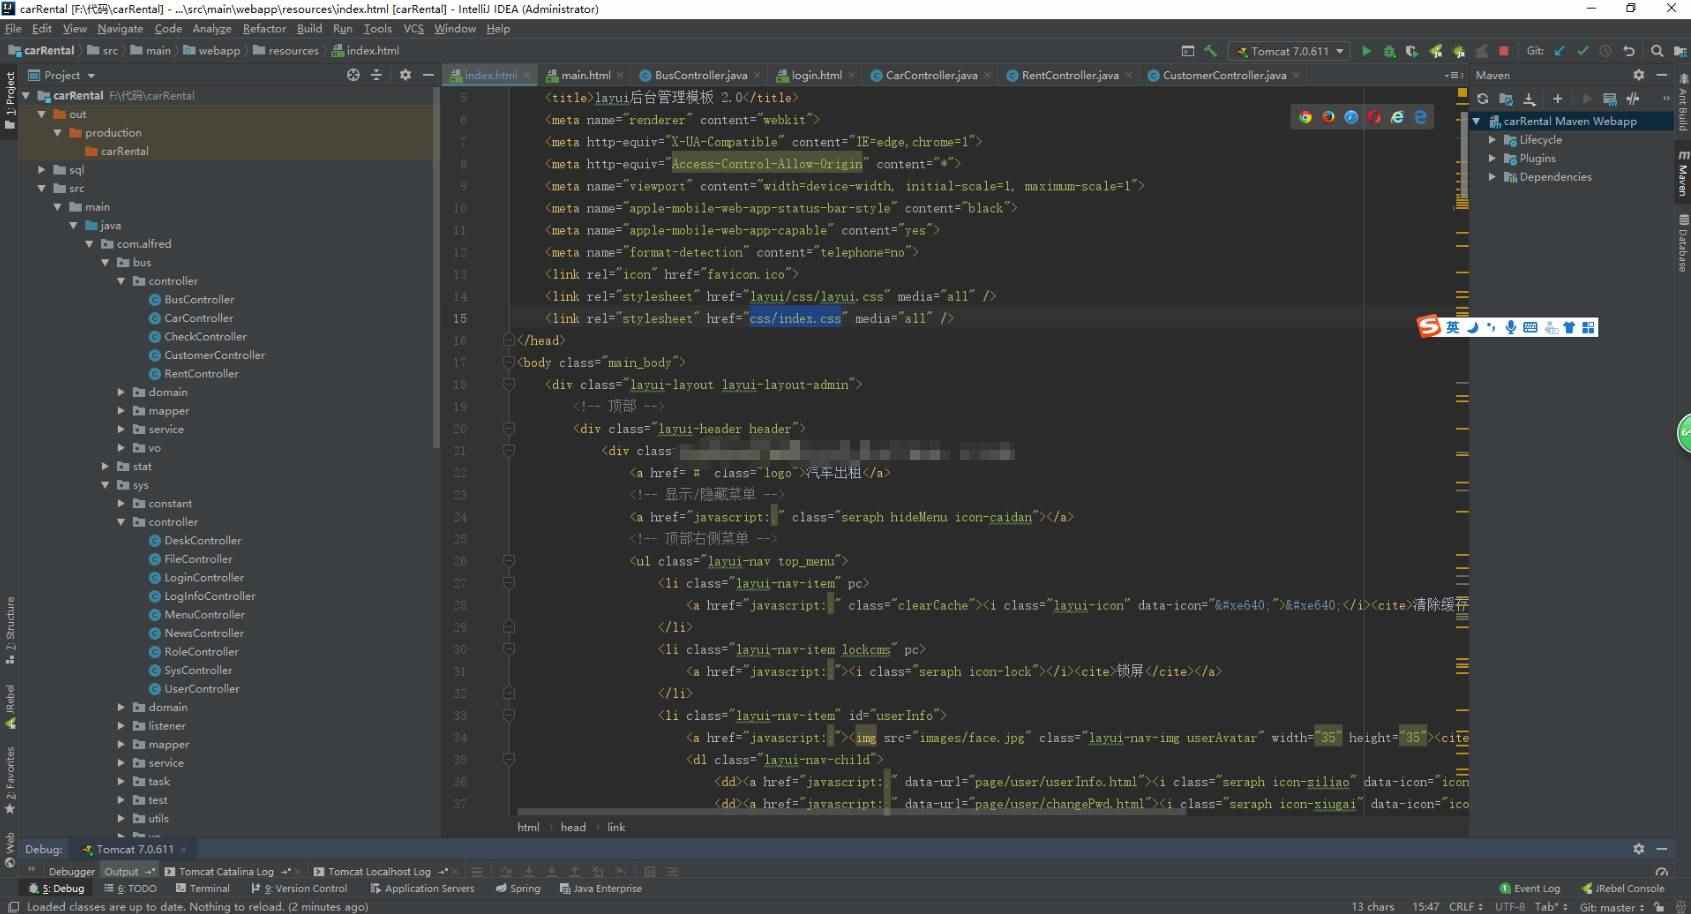1691x914 pixels.
Task: Open Maven panel settings gear
Action: [1638, 75]
